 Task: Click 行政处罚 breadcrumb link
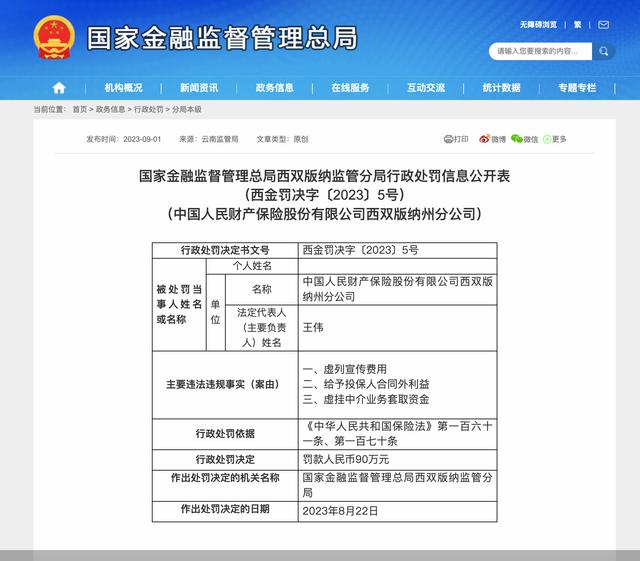tap(150, 109)
